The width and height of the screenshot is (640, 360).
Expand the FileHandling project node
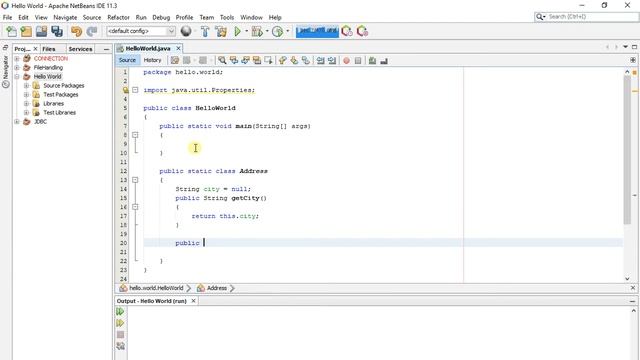click(x=17, y=67)
